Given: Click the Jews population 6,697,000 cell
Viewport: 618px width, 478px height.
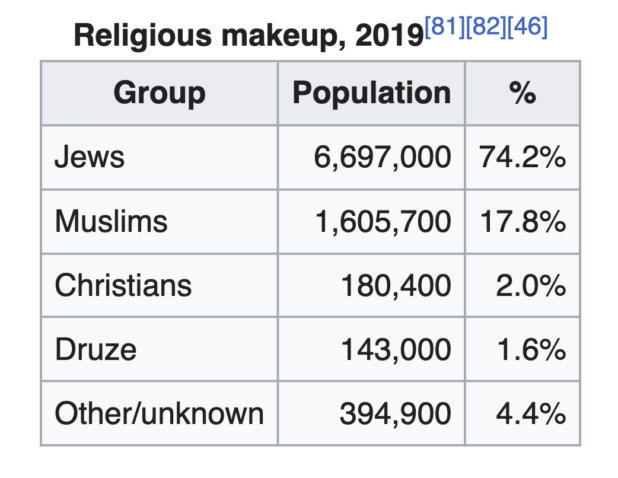Looking at the screenshot, I should click(x=382, y=158).
